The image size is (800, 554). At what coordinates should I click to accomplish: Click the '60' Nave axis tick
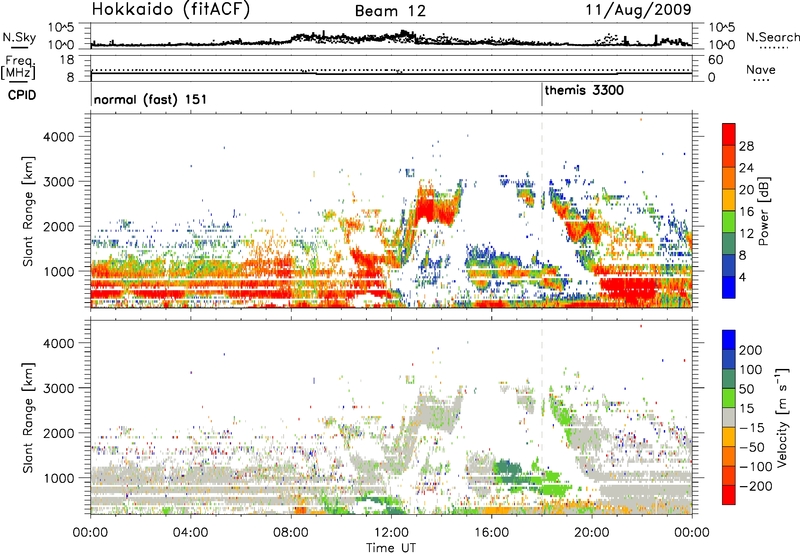point(715,60)
